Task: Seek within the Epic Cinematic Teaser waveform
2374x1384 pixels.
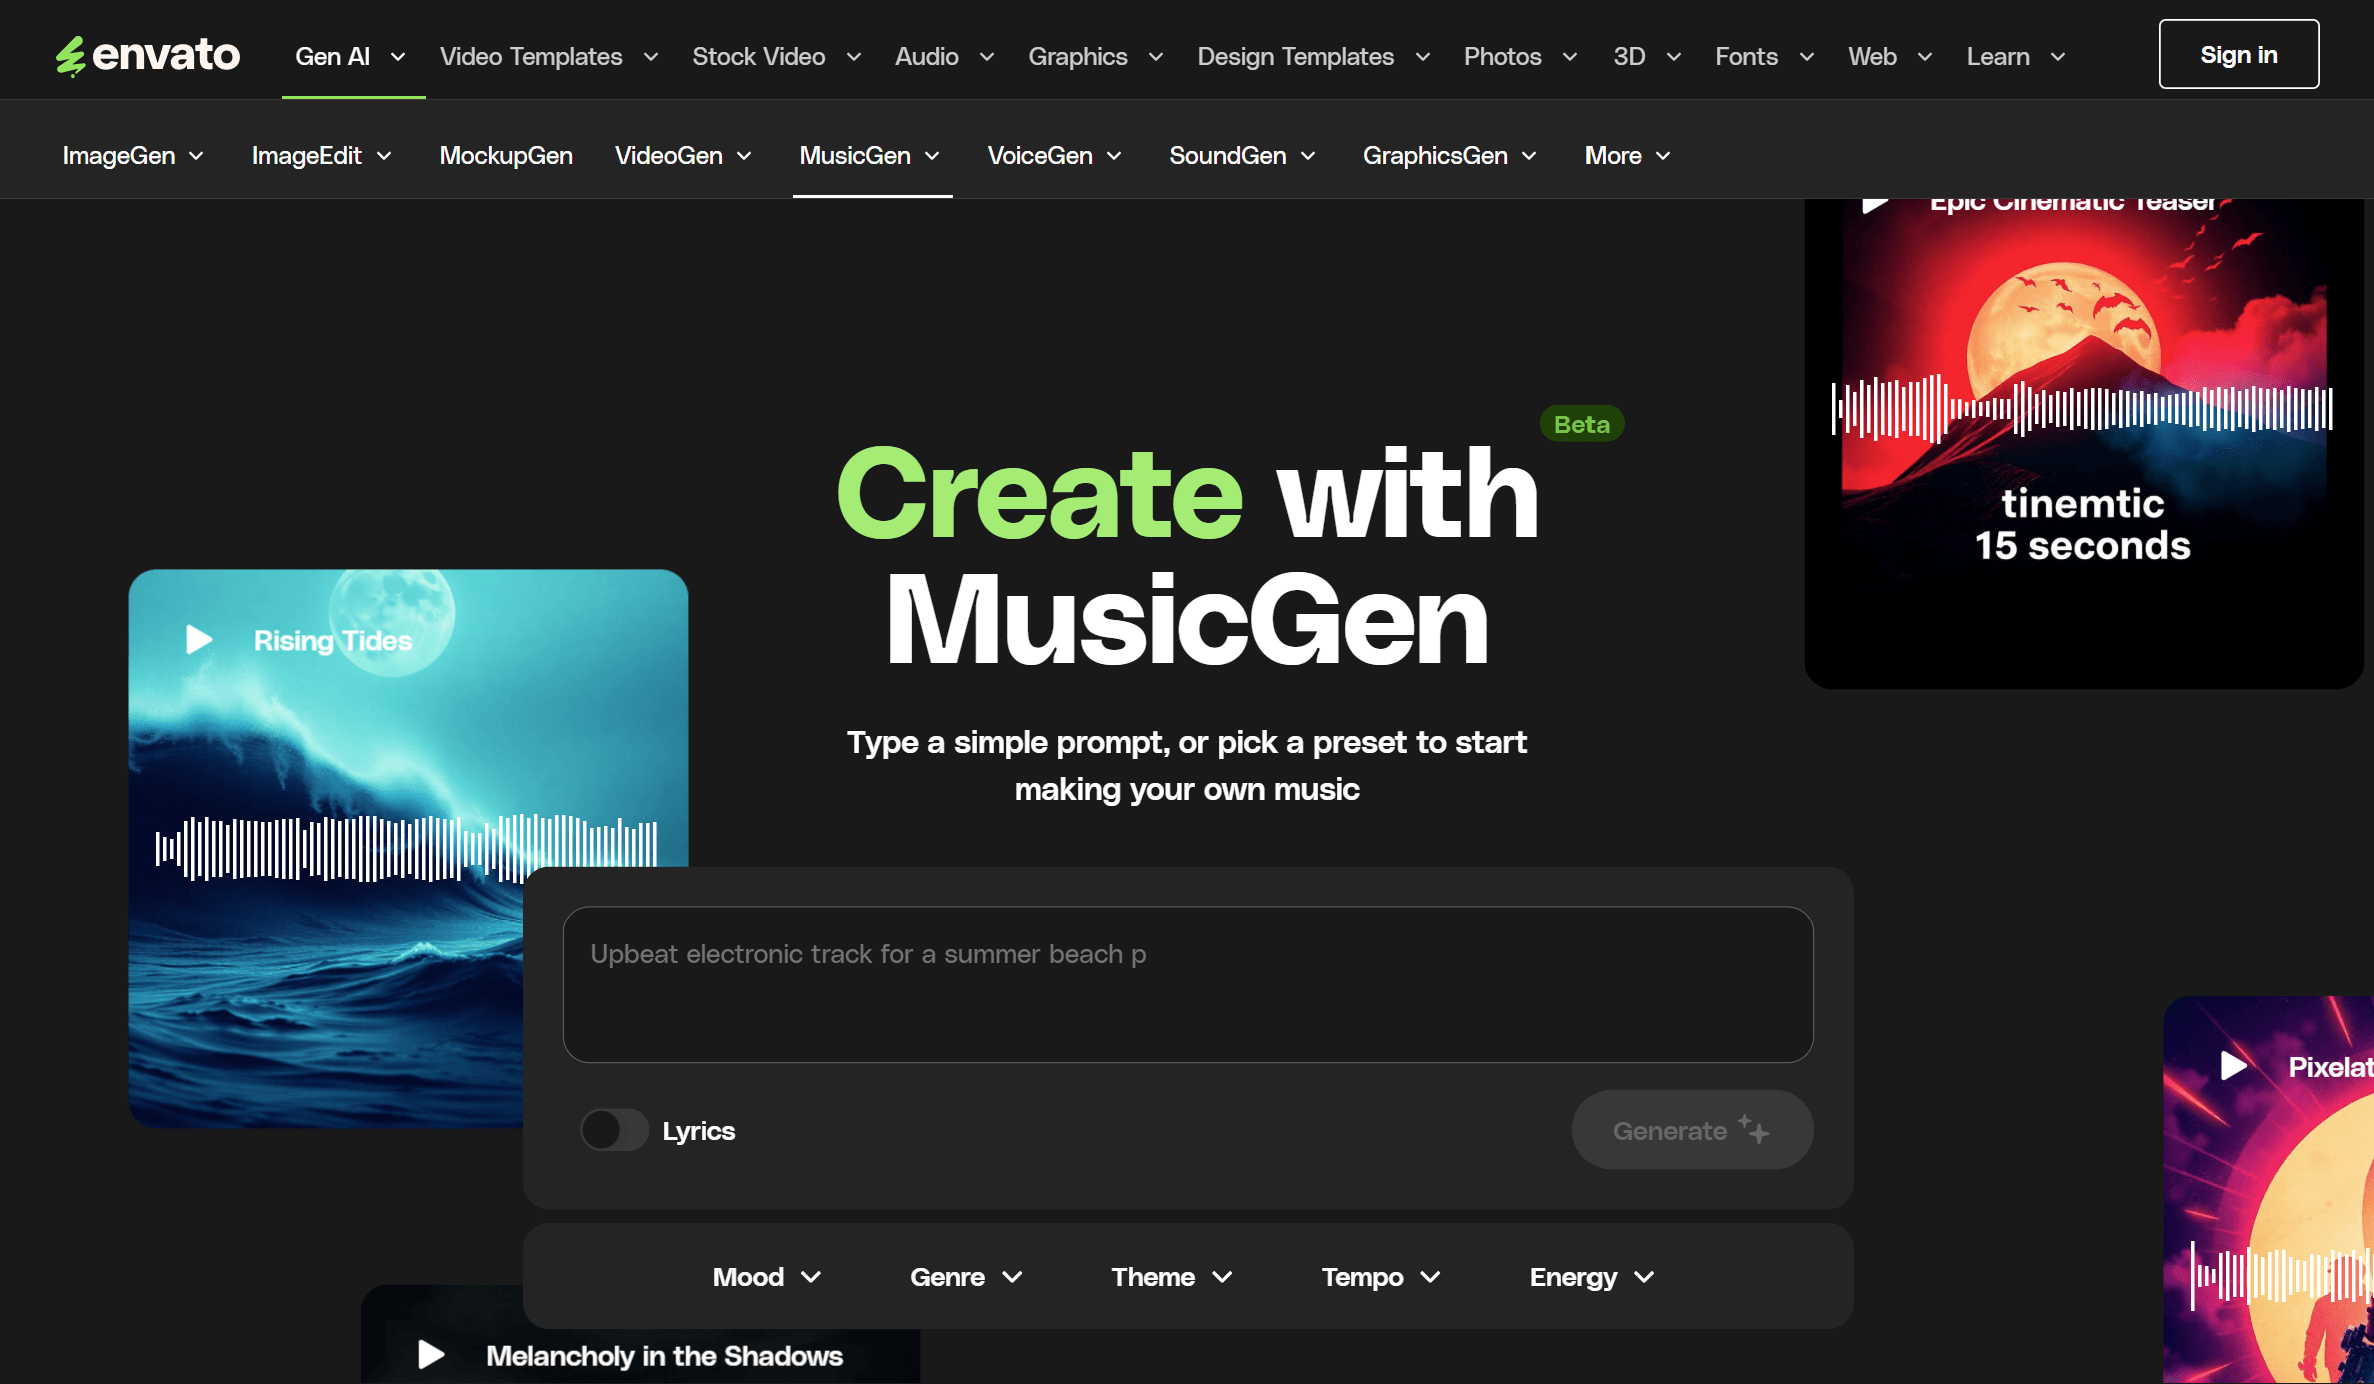Action: (x=2082, y=408)
